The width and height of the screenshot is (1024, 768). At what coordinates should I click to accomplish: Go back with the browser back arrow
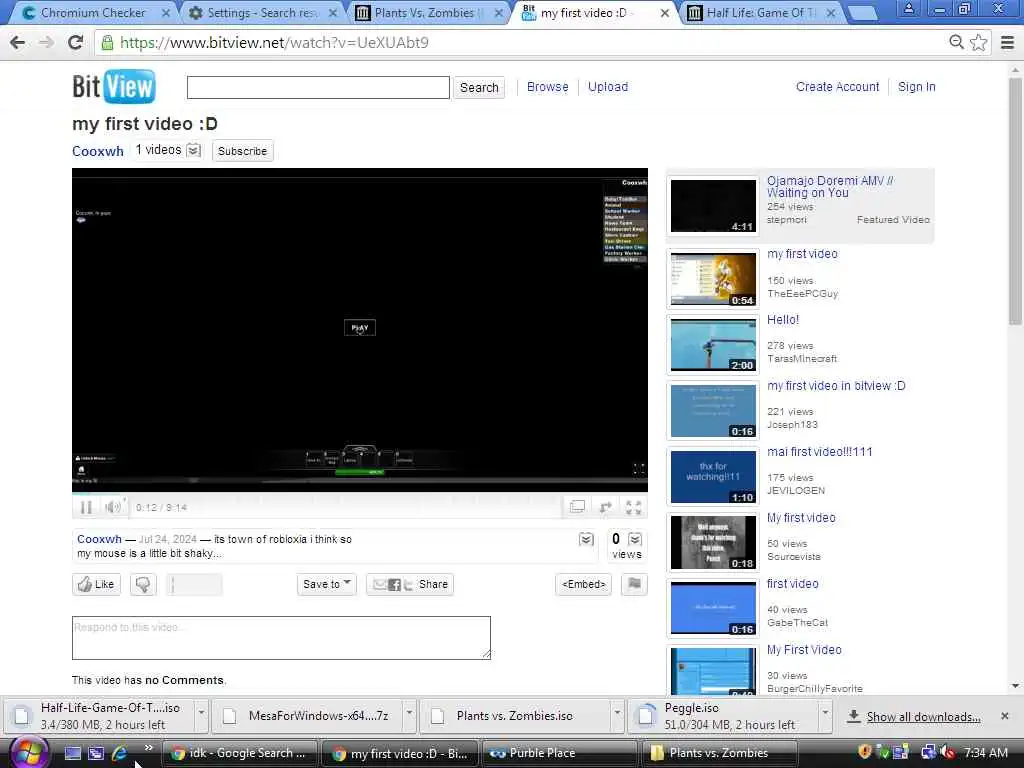[18, 42]
